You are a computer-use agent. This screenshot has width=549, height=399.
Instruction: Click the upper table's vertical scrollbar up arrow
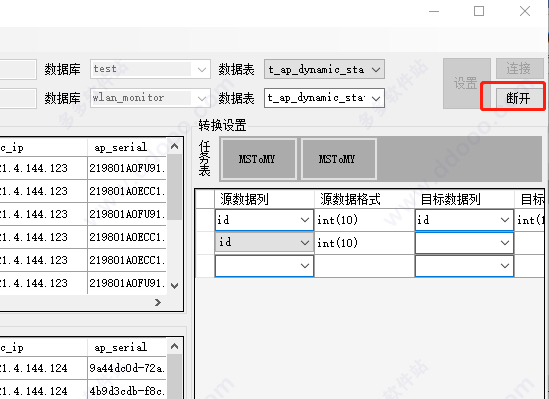[x=174, y=146]
